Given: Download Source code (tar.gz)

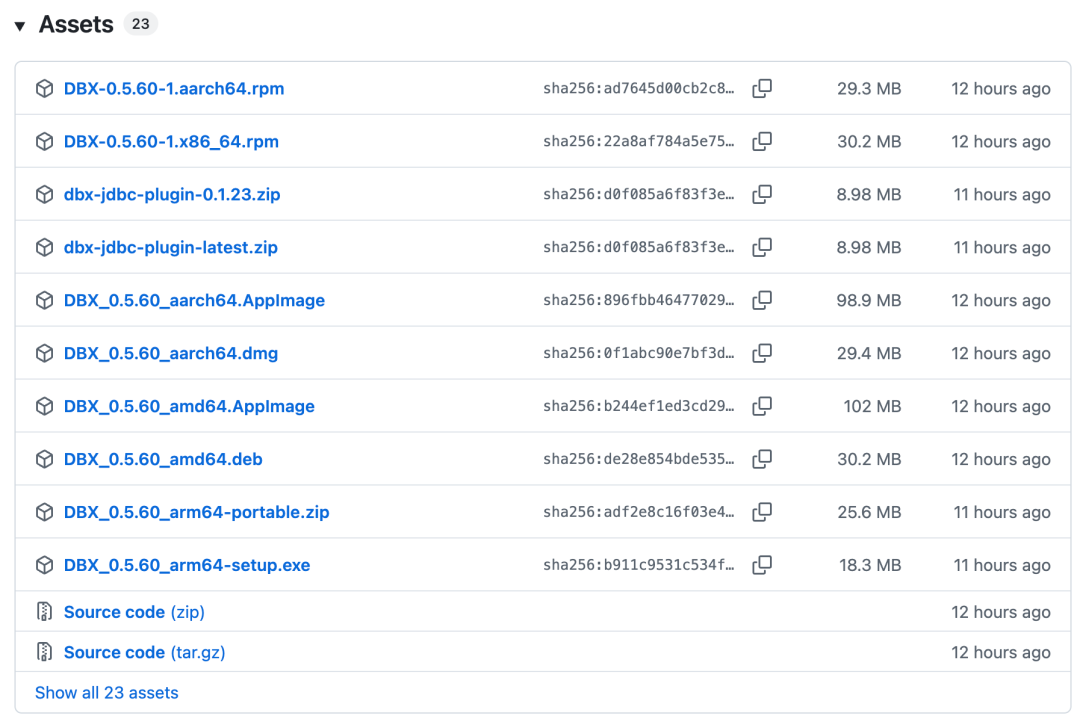Looking at the screenshot, I should (x=145, y=652).
